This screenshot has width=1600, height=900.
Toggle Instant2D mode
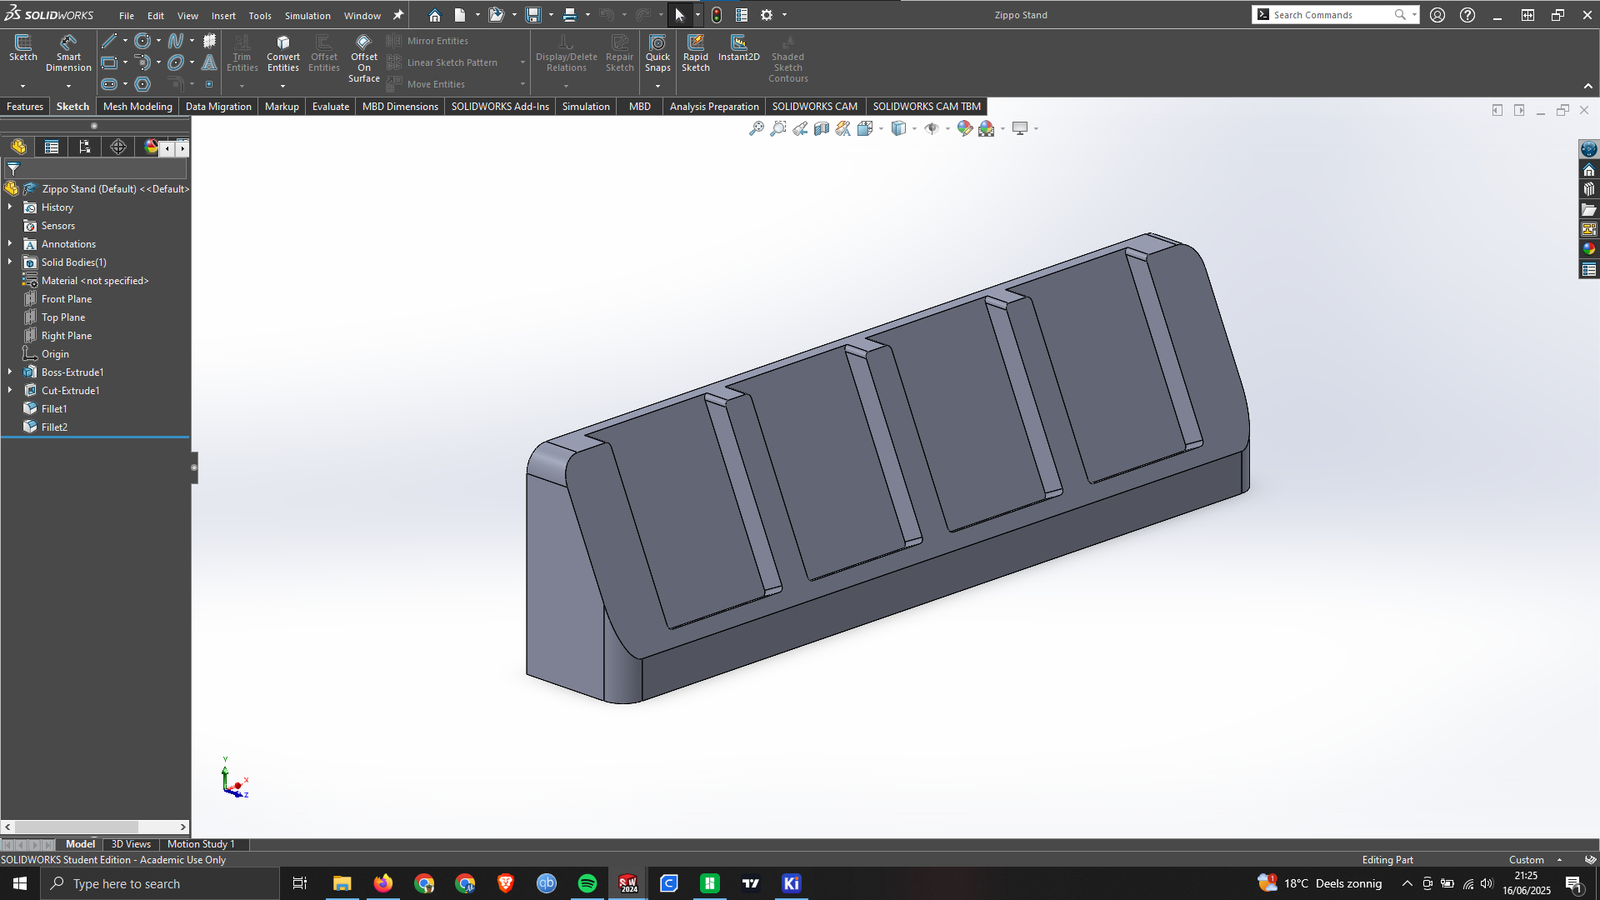point(738,47)
